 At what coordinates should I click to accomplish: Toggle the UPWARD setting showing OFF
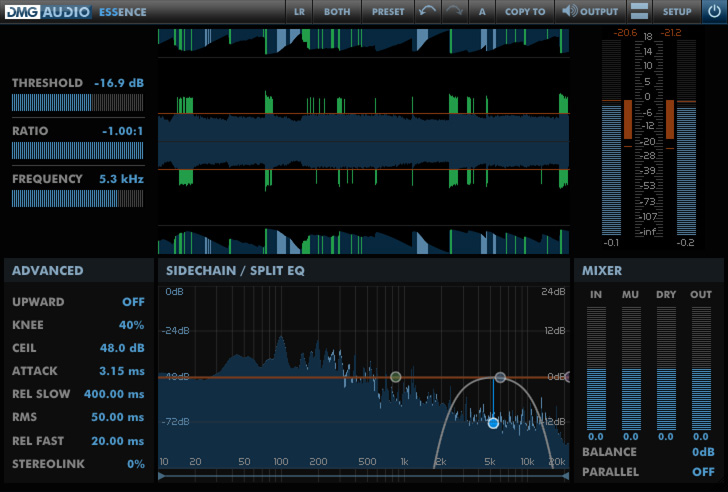(133, 302)
